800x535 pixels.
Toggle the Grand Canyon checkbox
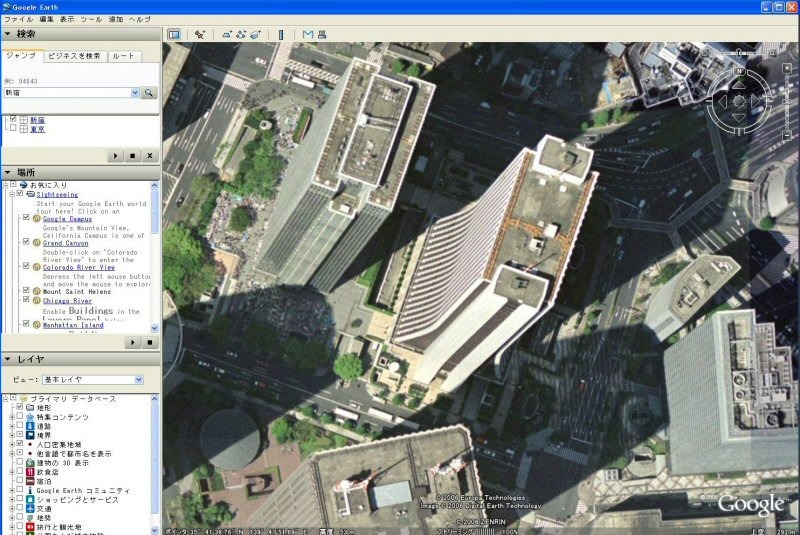coord(26,242)
